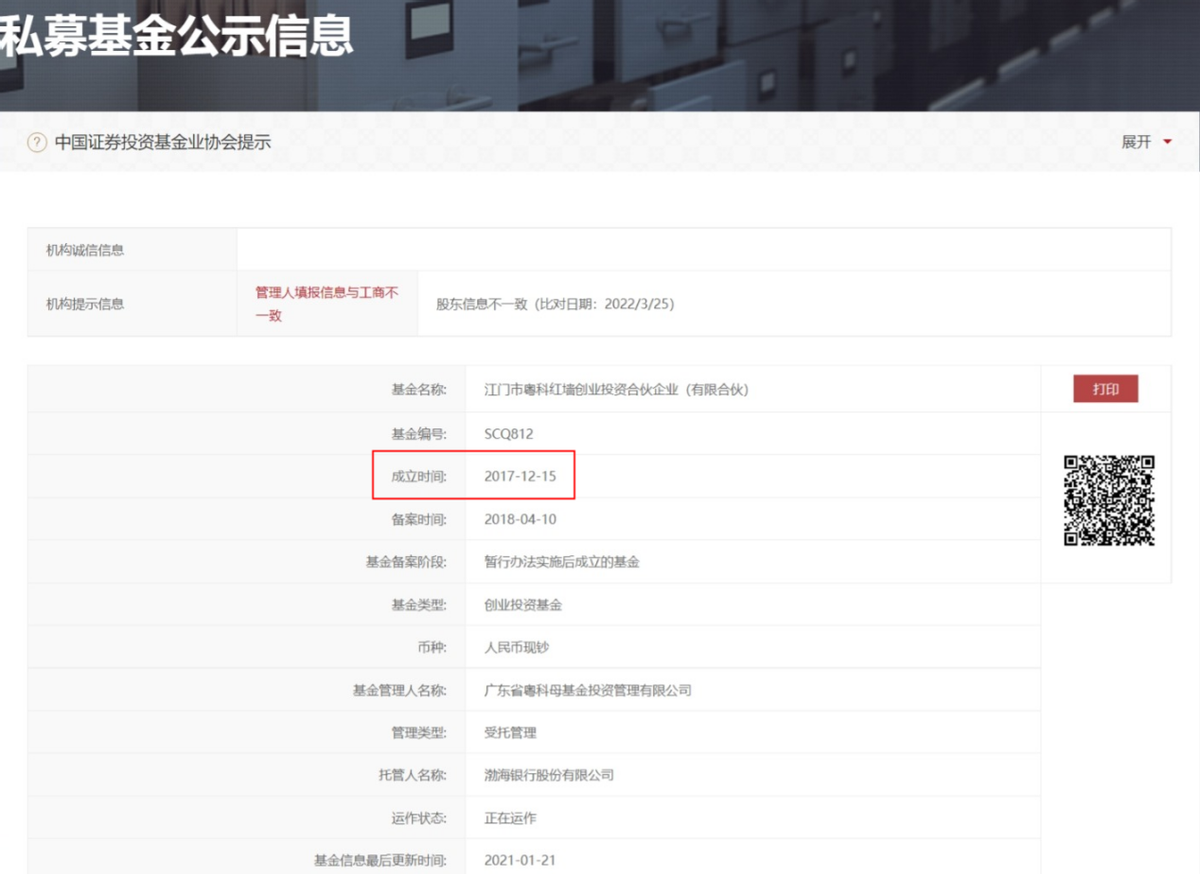1200x874 pixels.
Task: Click manager name 广东省粤科母基金投资管理有限公司
Action: tap(588, 690)
